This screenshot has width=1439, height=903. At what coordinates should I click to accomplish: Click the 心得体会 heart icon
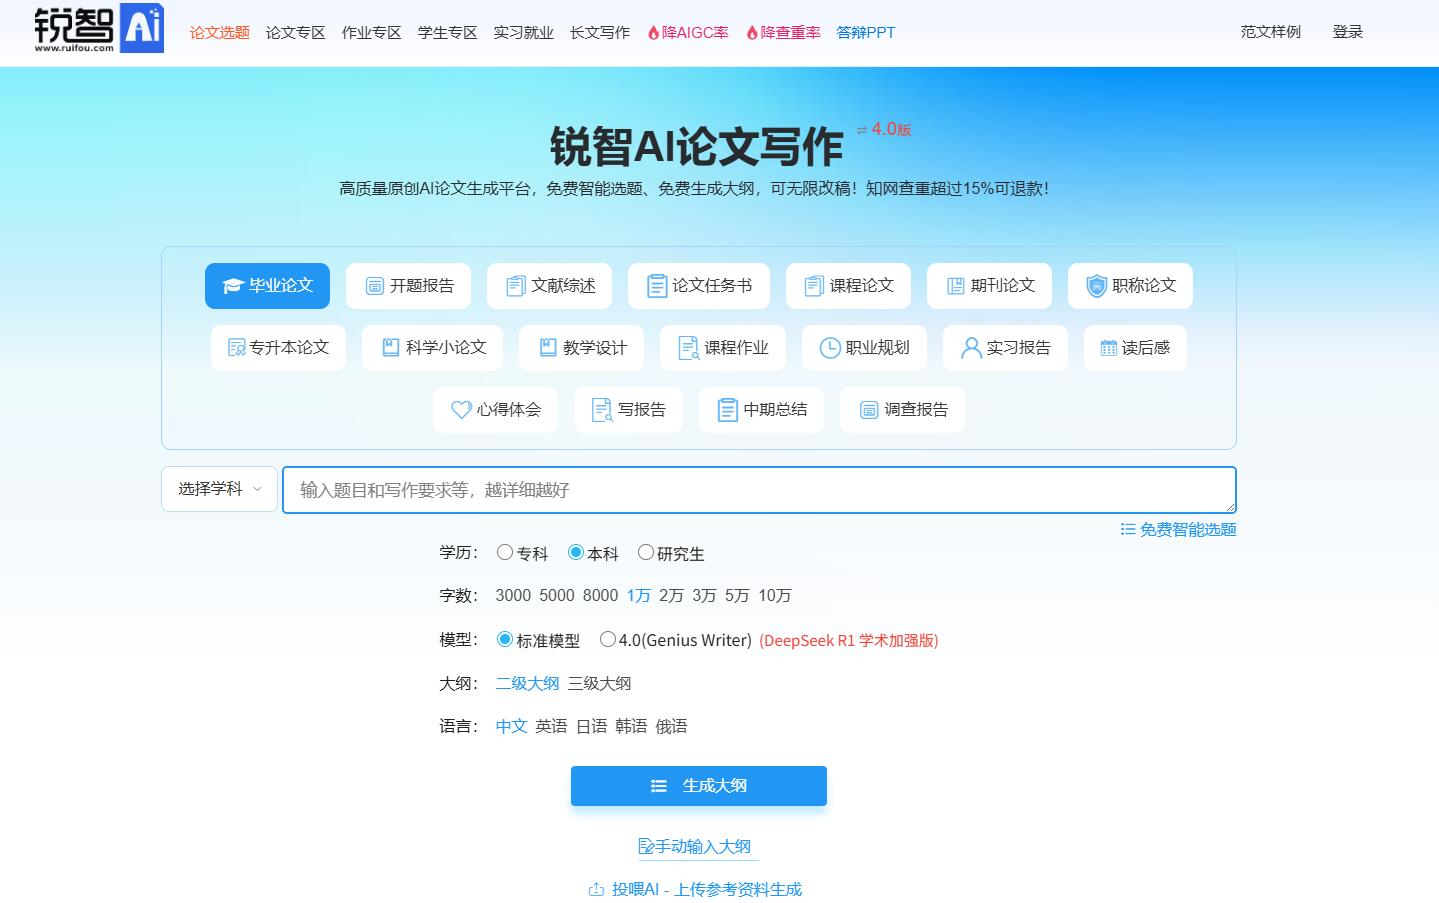[461, 410]
